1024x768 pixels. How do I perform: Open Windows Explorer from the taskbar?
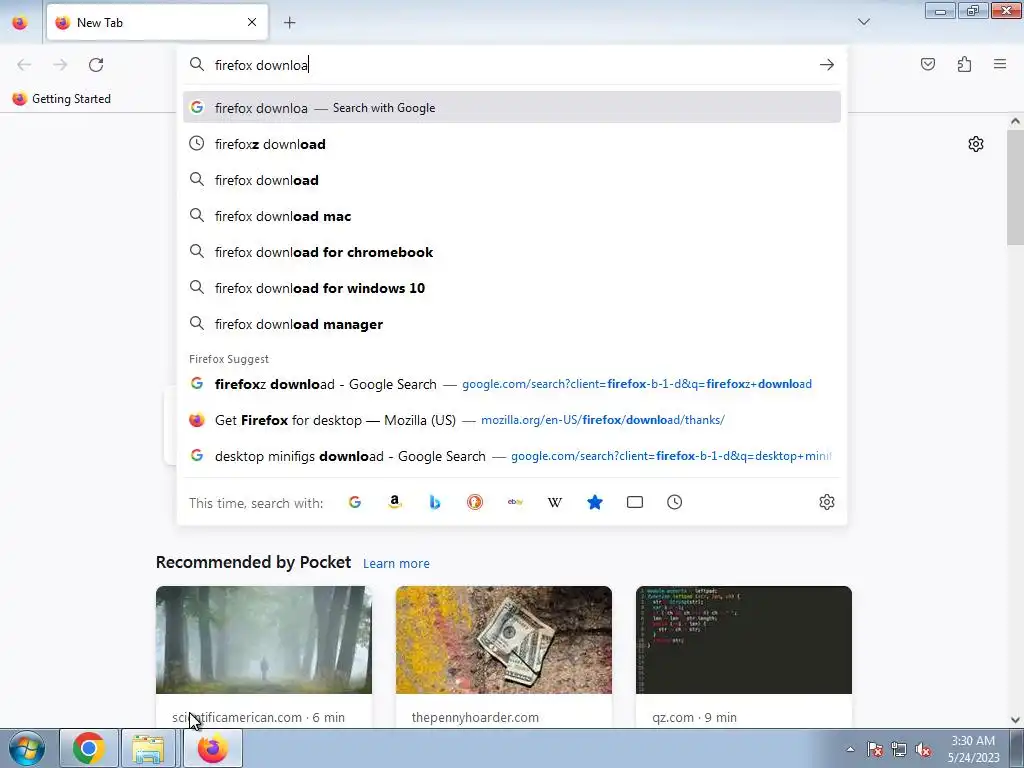tap(148, 748)
